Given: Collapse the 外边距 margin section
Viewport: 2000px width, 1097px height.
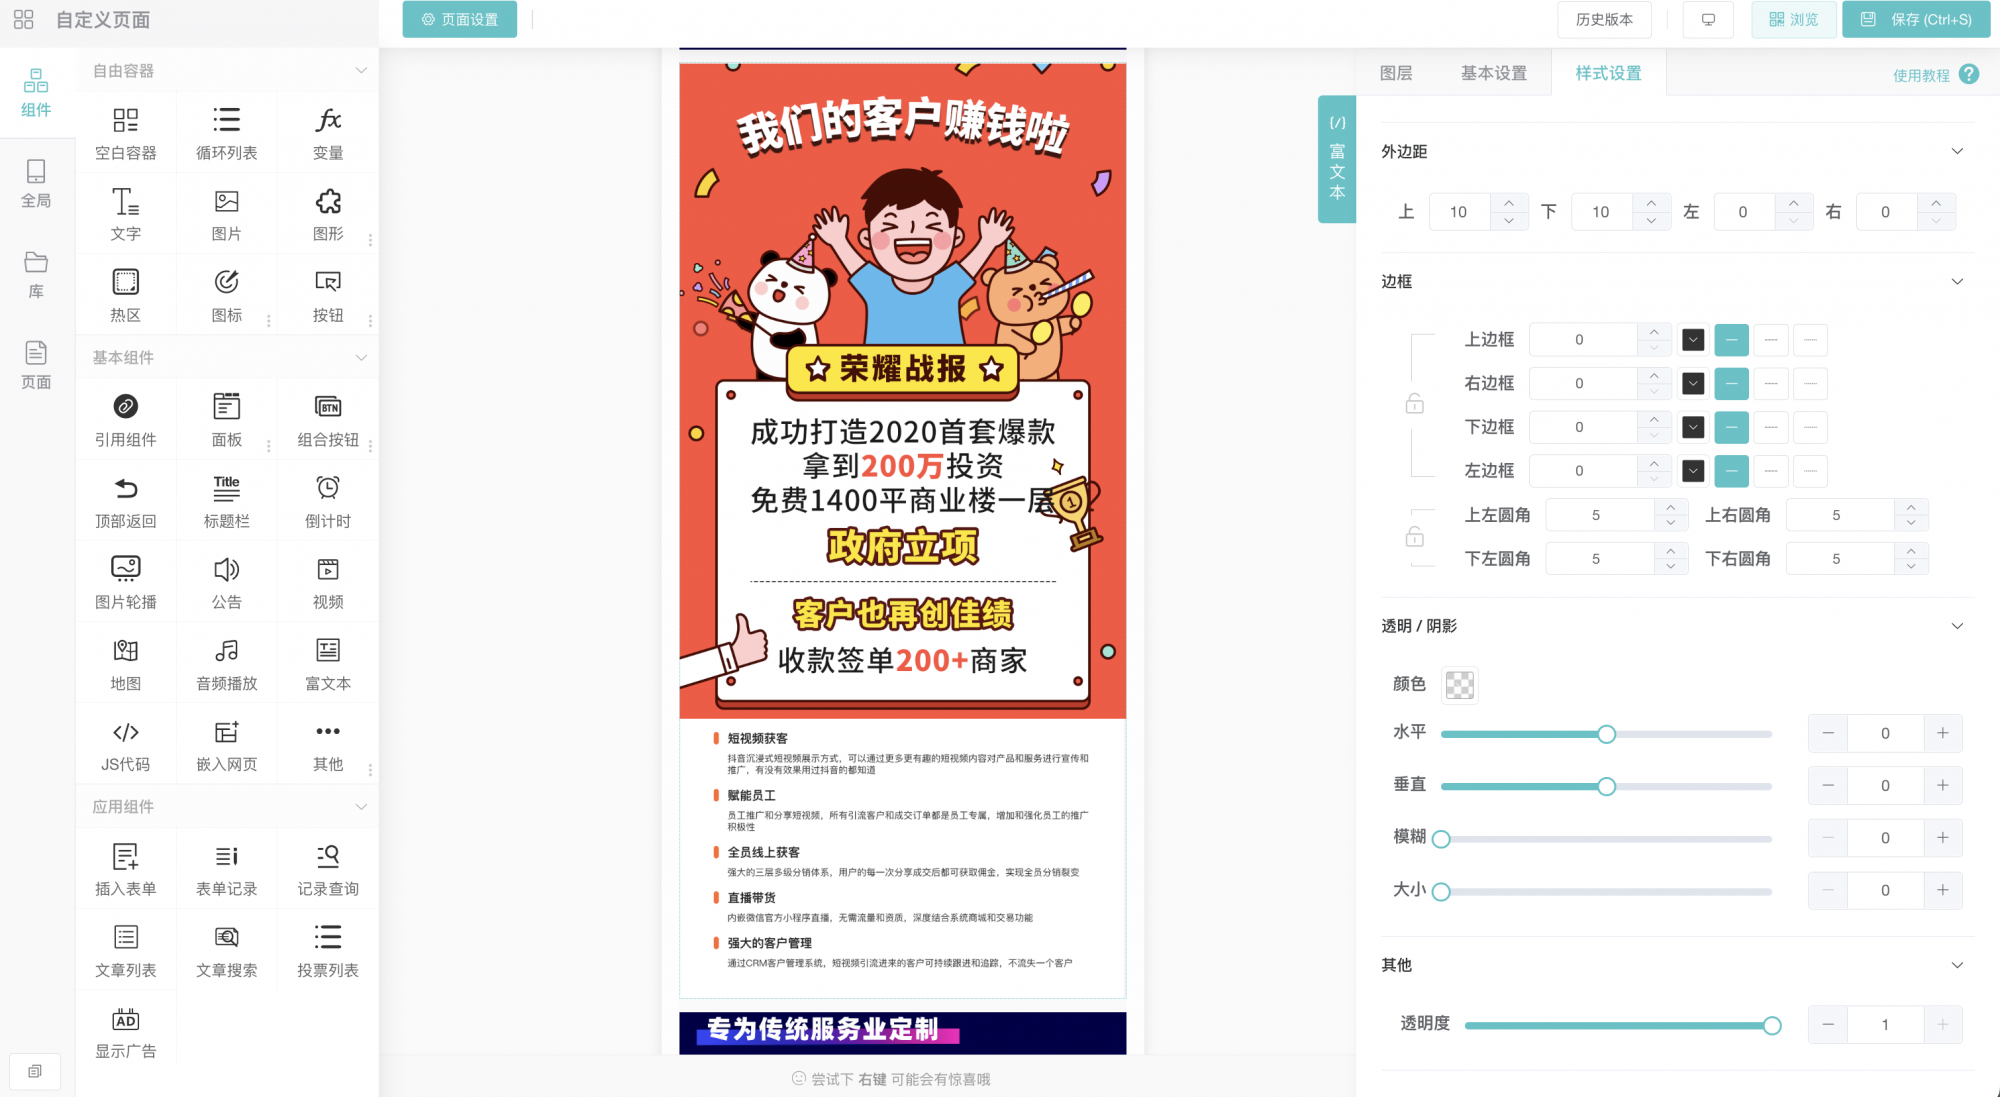Looking at the screenshot, I should click(x=1957, y=151).
